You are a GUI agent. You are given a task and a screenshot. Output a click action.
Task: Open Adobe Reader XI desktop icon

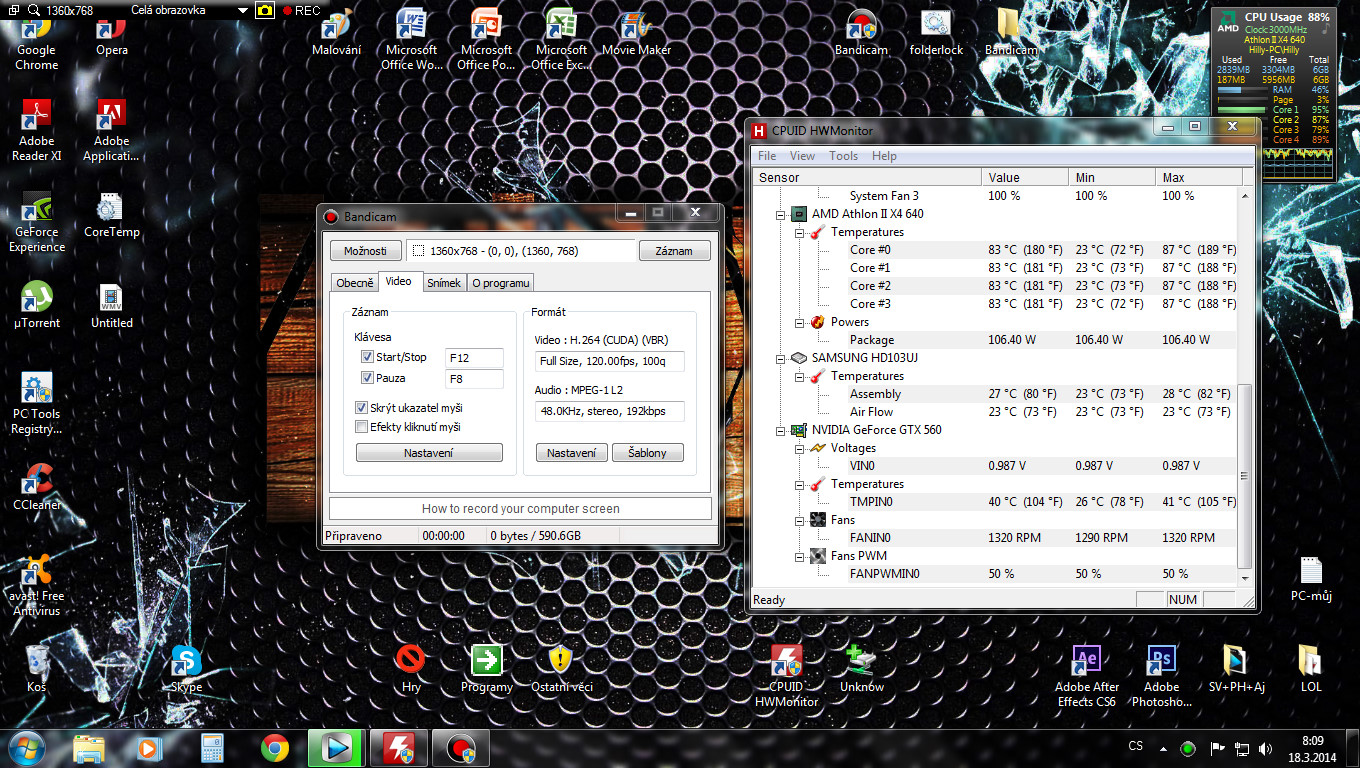point(36,130)
